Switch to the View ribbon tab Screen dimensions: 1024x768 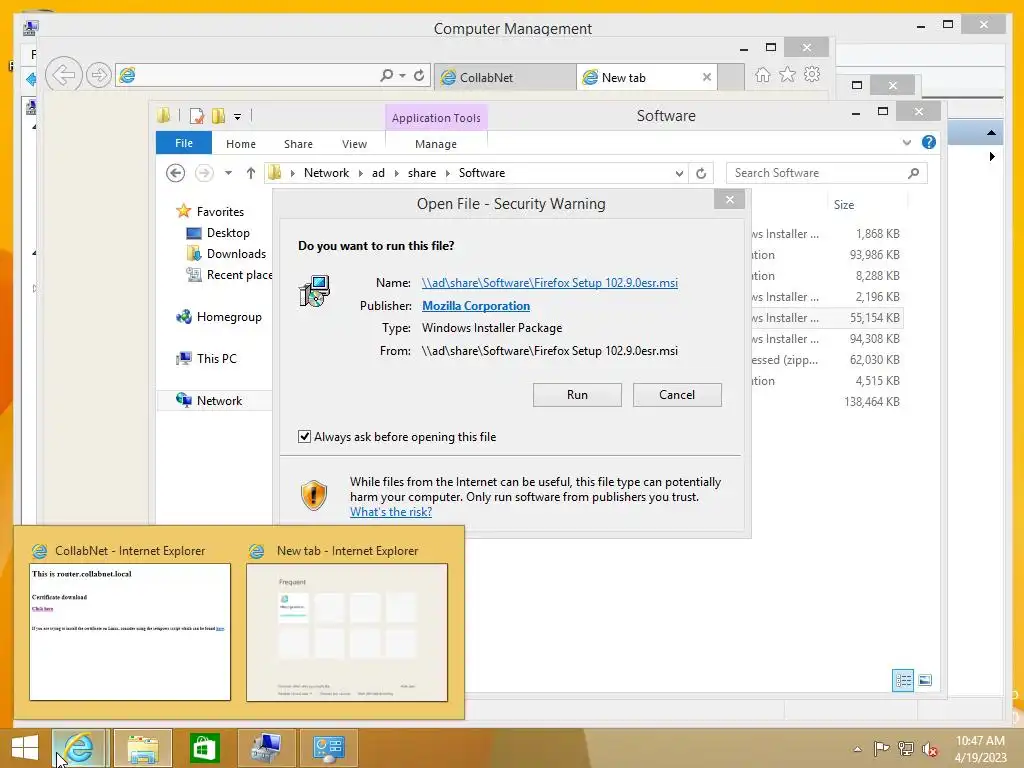(354, 144)
